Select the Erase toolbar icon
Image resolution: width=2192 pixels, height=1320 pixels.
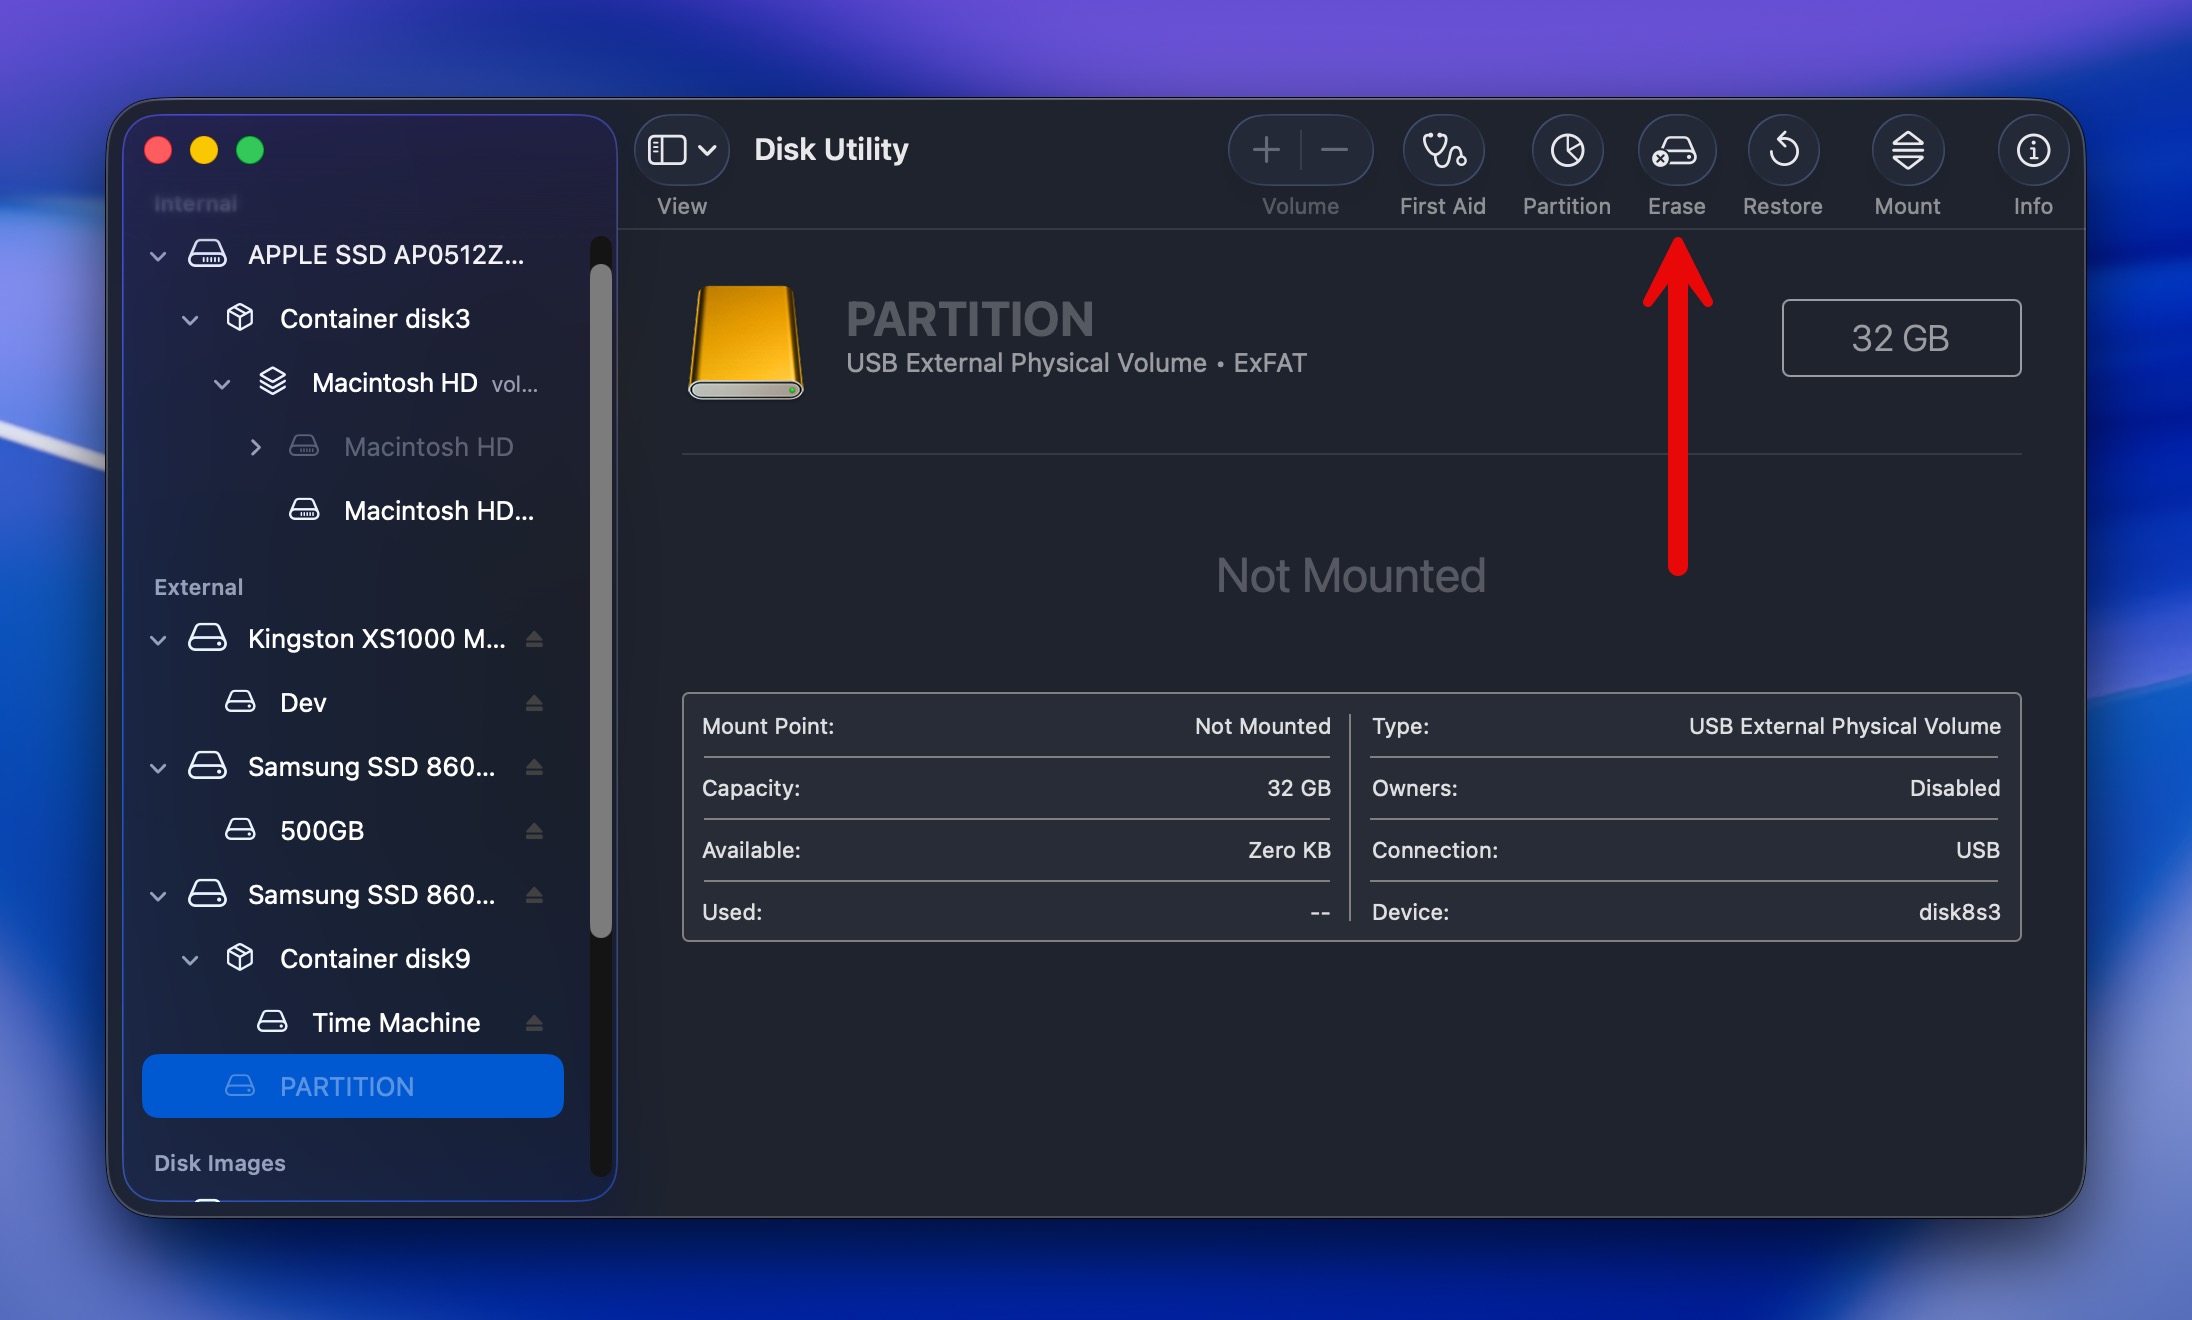click(x=1675, y=150)
